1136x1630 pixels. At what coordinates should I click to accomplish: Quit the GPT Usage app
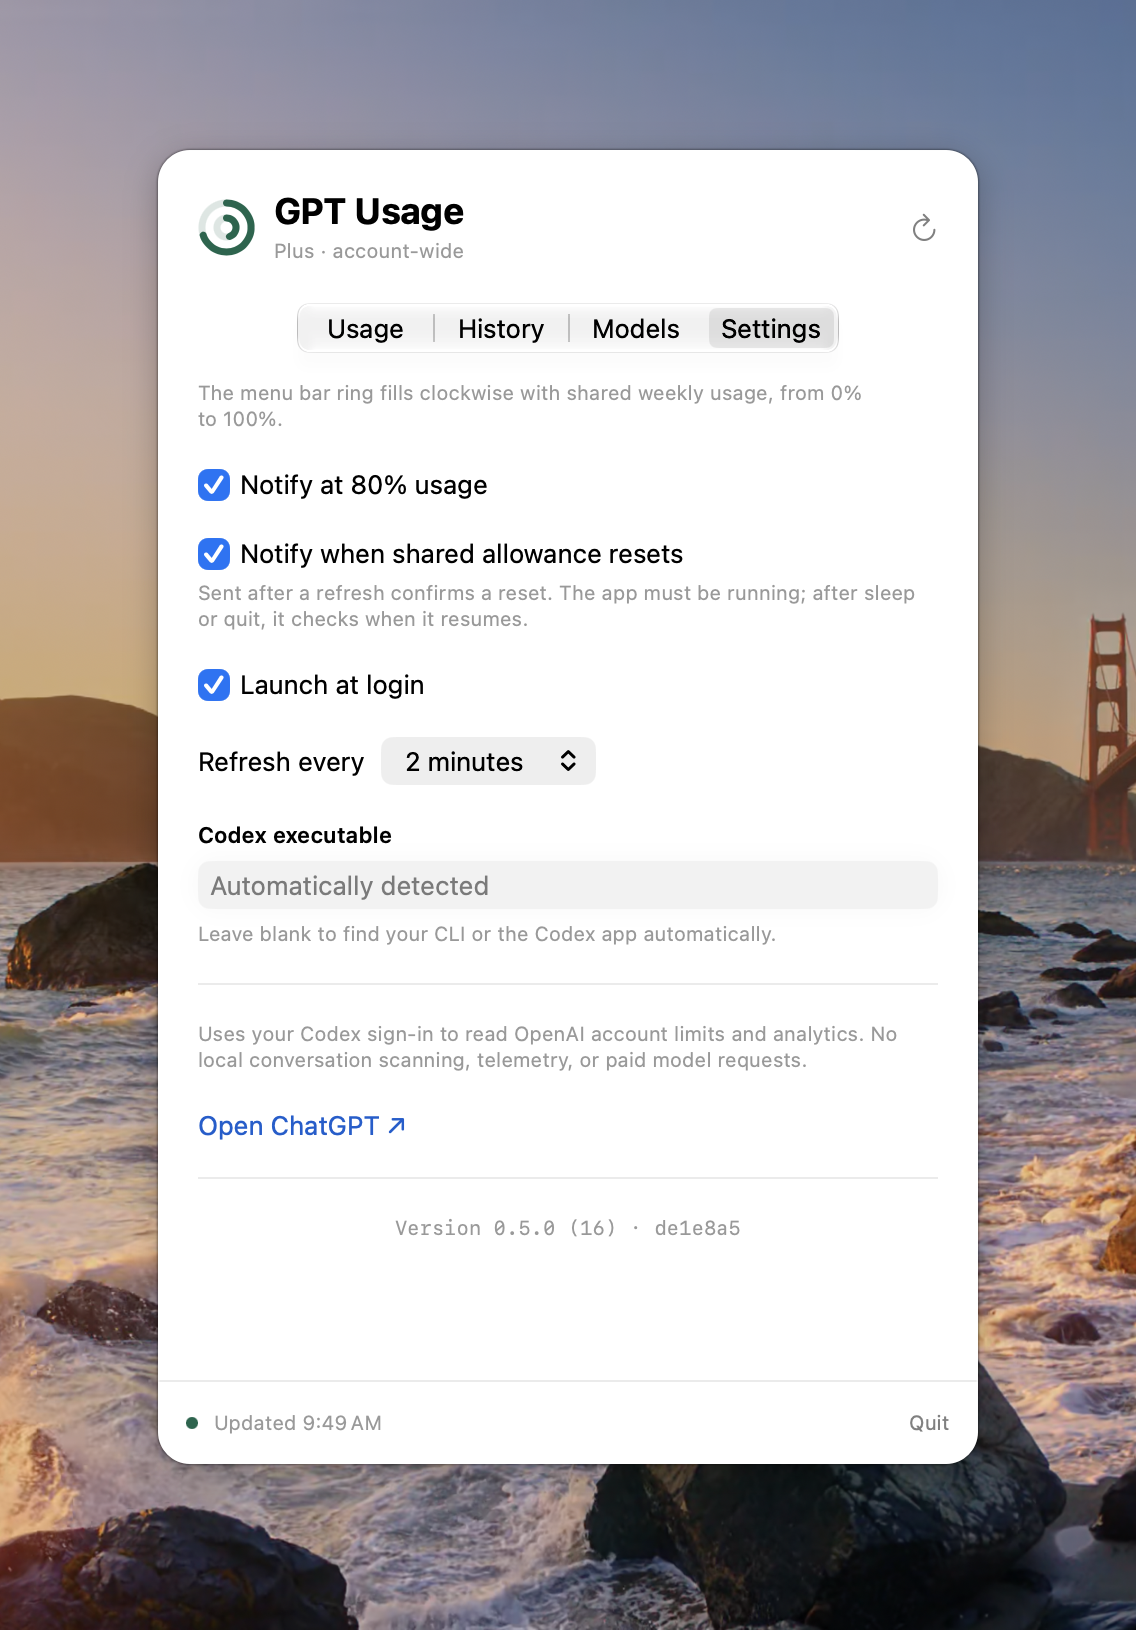[929, 1423]
